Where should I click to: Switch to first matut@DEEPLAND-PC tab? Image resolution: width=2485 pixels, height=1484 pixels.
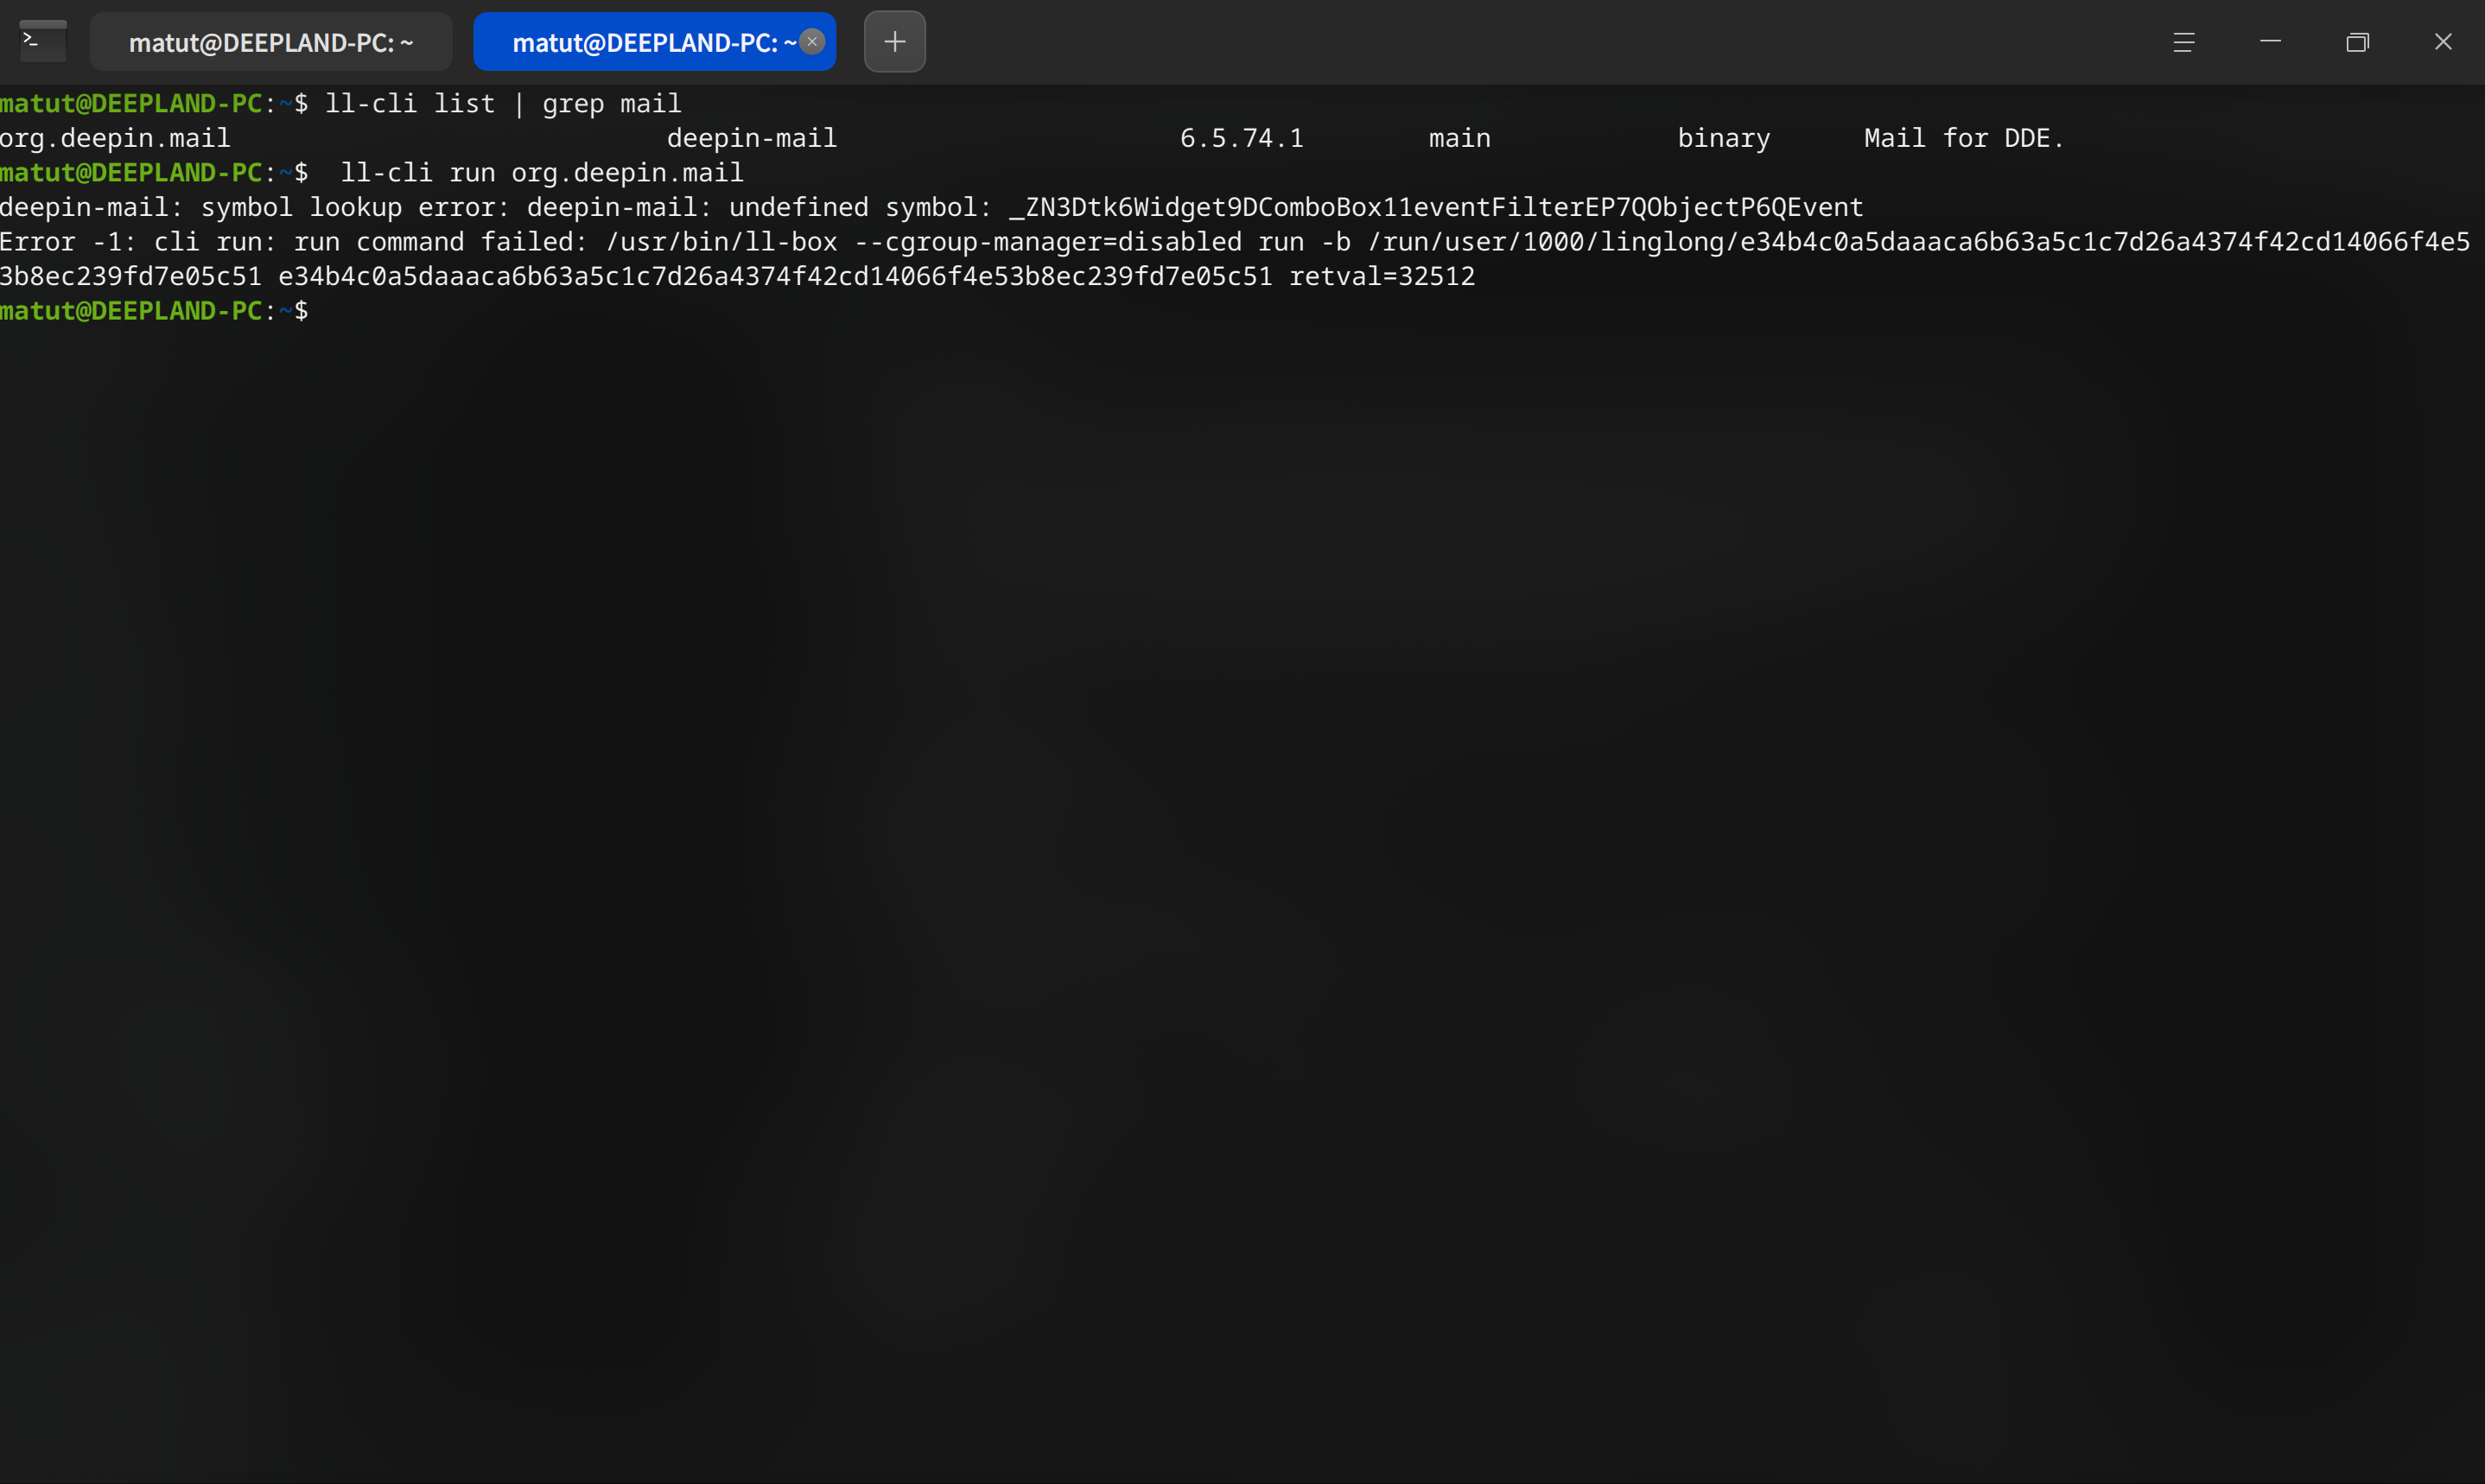pos(271,42)
